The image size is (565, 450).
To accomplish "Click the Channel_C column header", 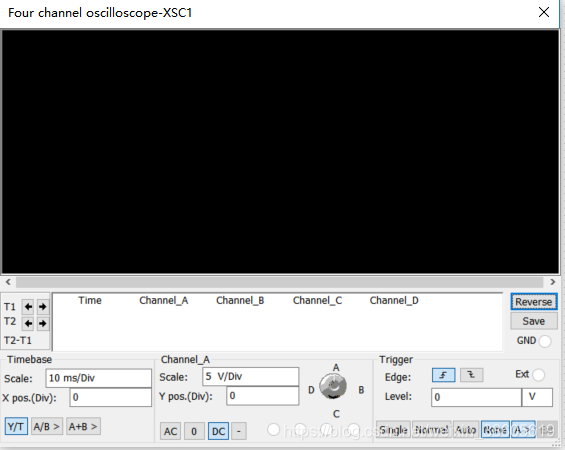I will click(317, 300).
